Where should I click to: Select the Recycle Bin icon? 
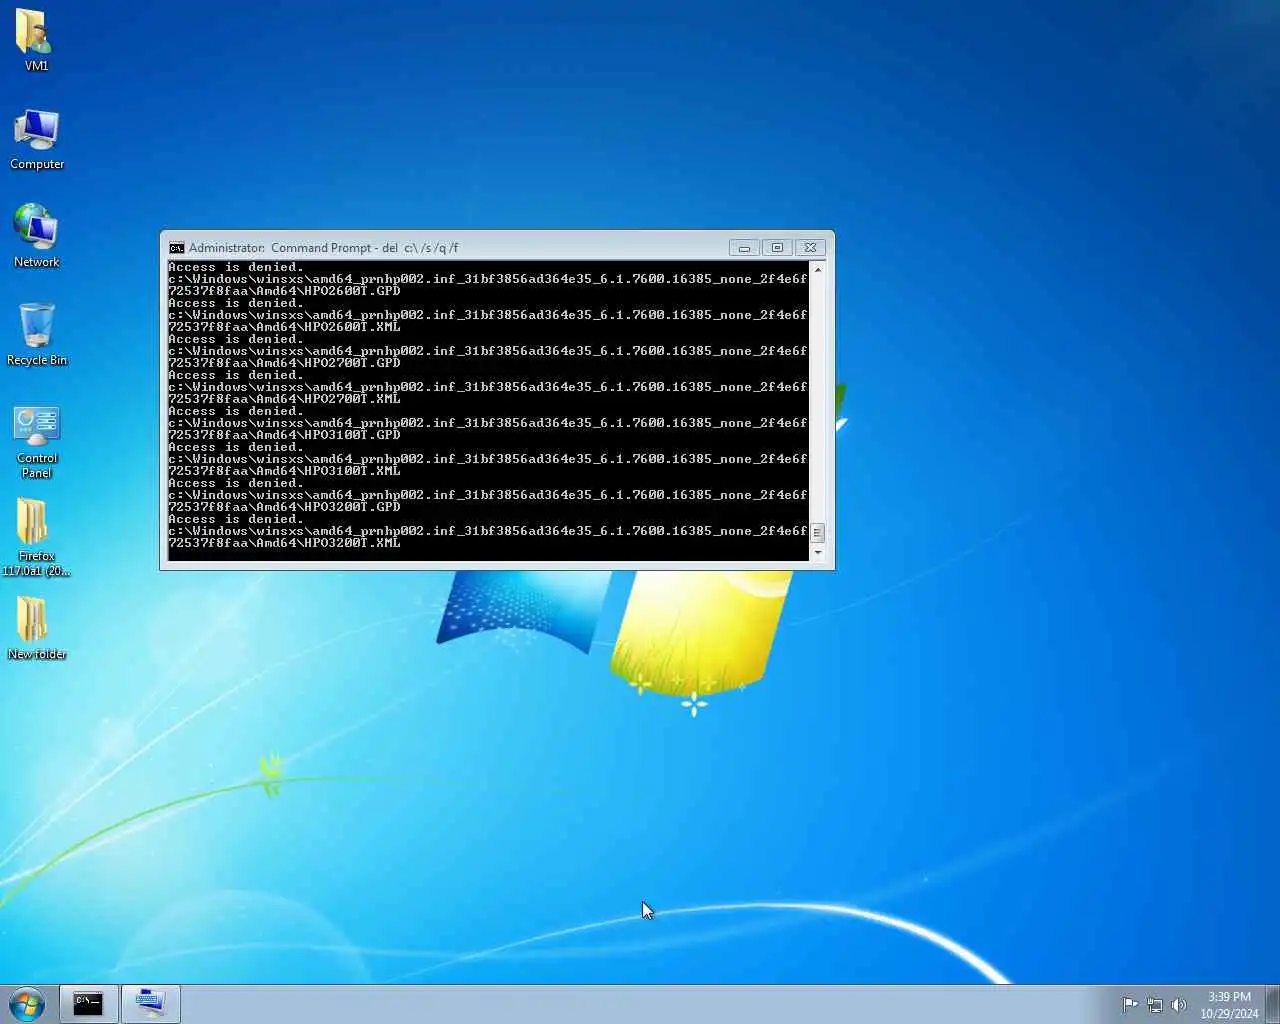coord(37,334)
